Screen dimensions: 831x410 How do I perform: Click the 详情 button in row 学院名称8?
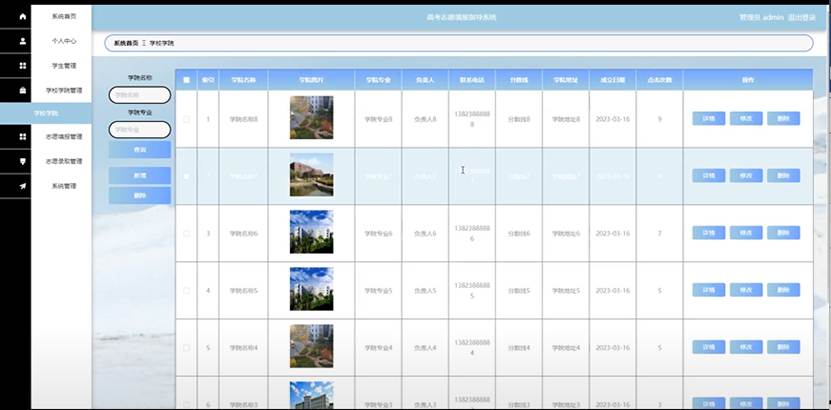tap(709, 119)
